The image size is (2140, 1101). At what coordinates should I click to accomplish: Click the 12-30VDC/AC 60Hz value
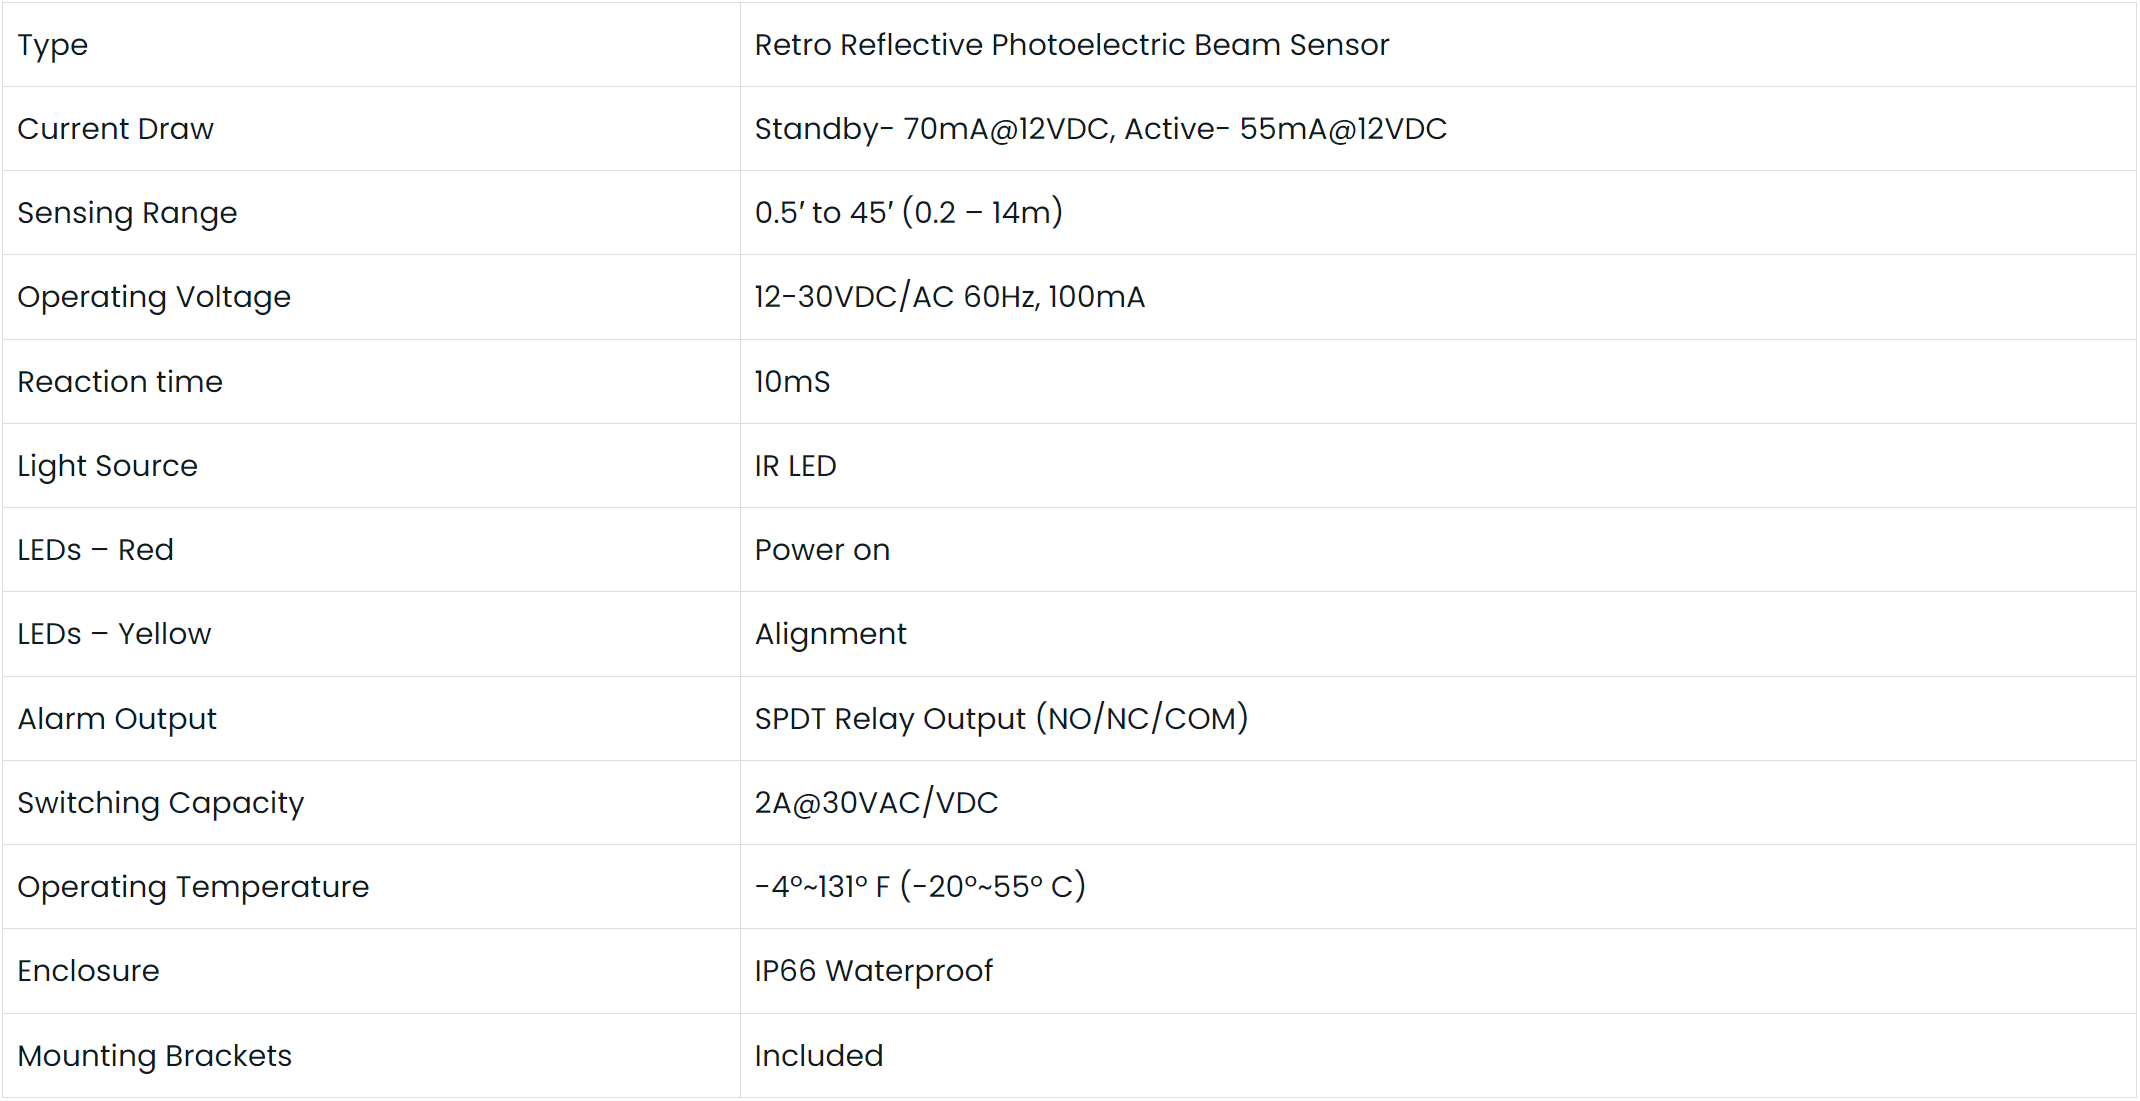(x=949, y=297)
